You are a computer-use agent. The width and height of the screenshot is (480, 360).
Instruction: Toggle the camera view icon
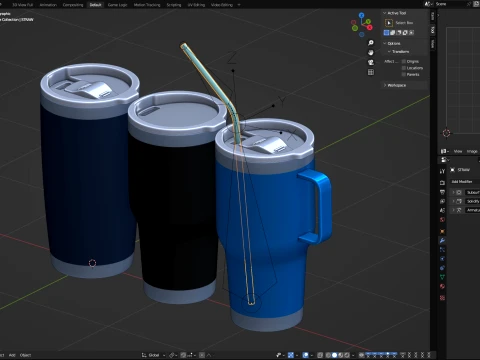pyautogui.click(x=370, y=62)
